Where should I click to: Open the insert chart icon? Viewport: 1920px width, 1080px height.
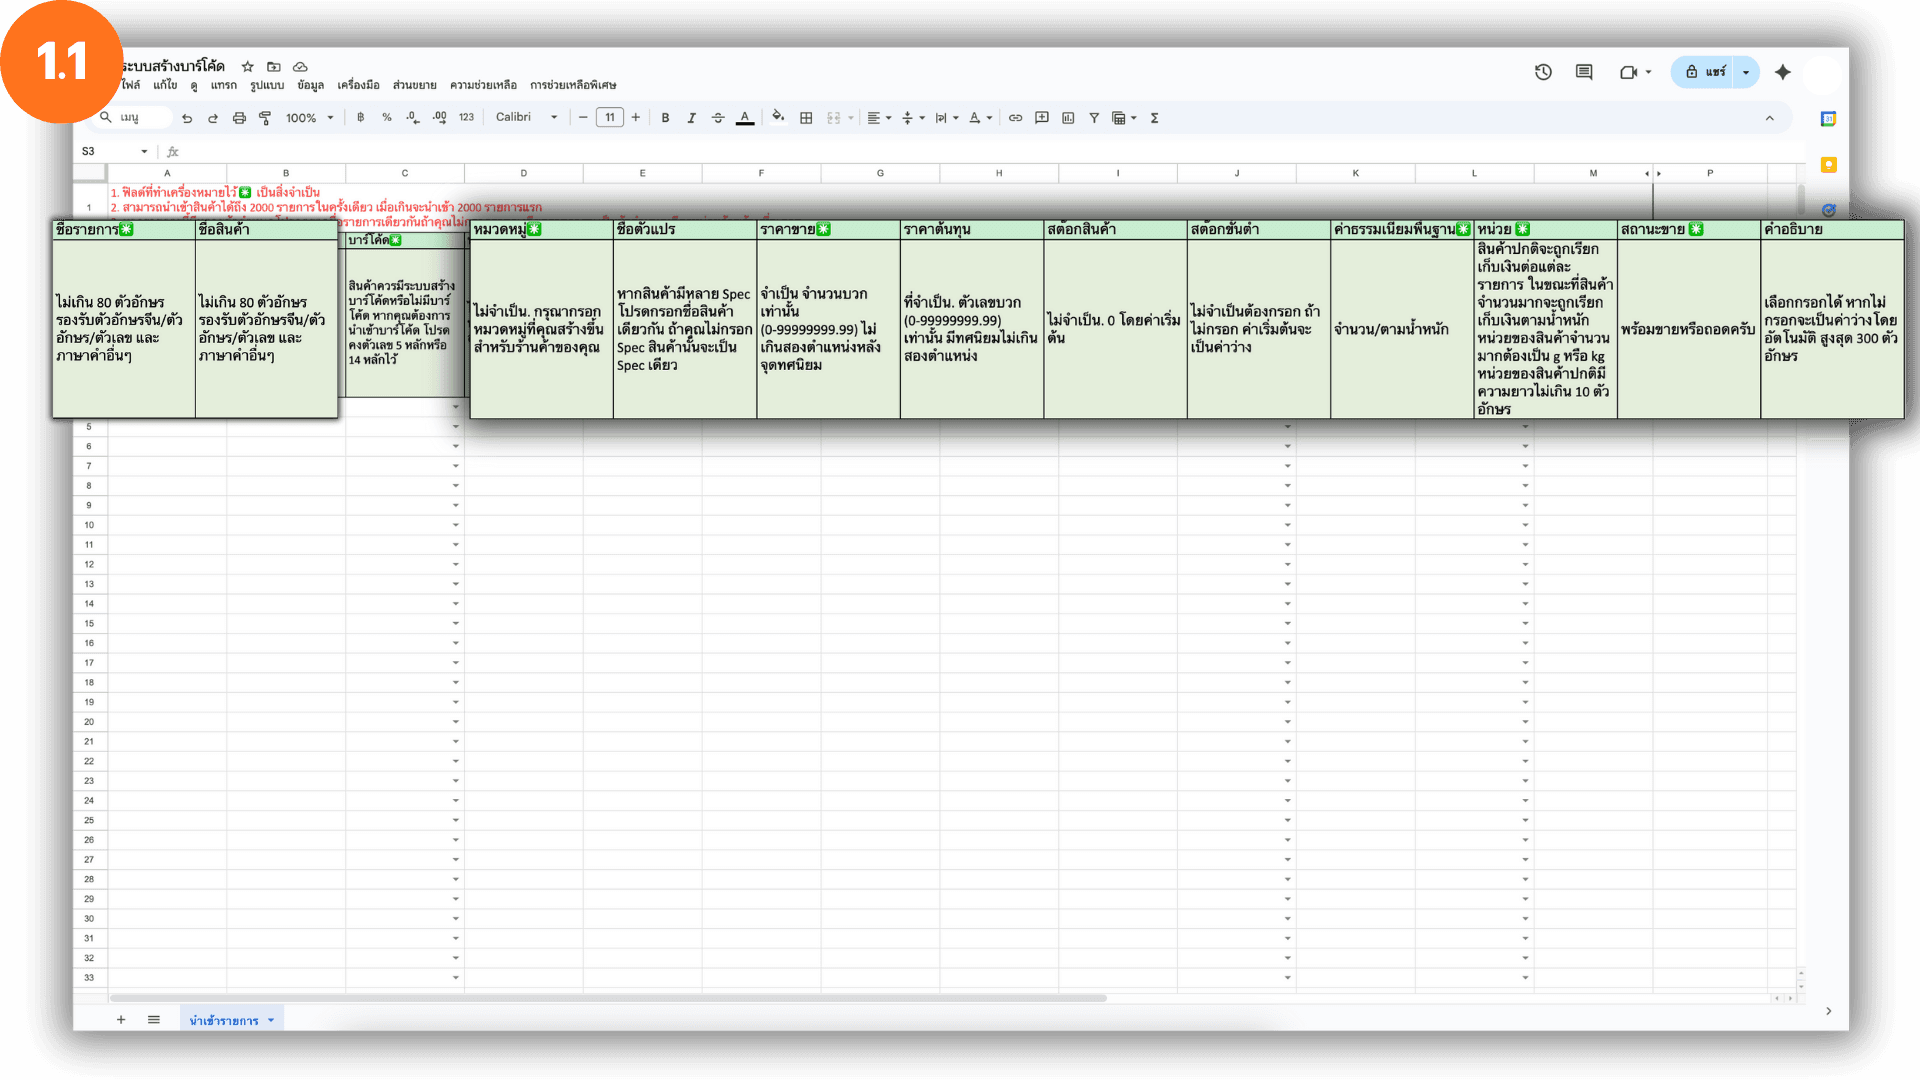click(x=1068, y=118)
